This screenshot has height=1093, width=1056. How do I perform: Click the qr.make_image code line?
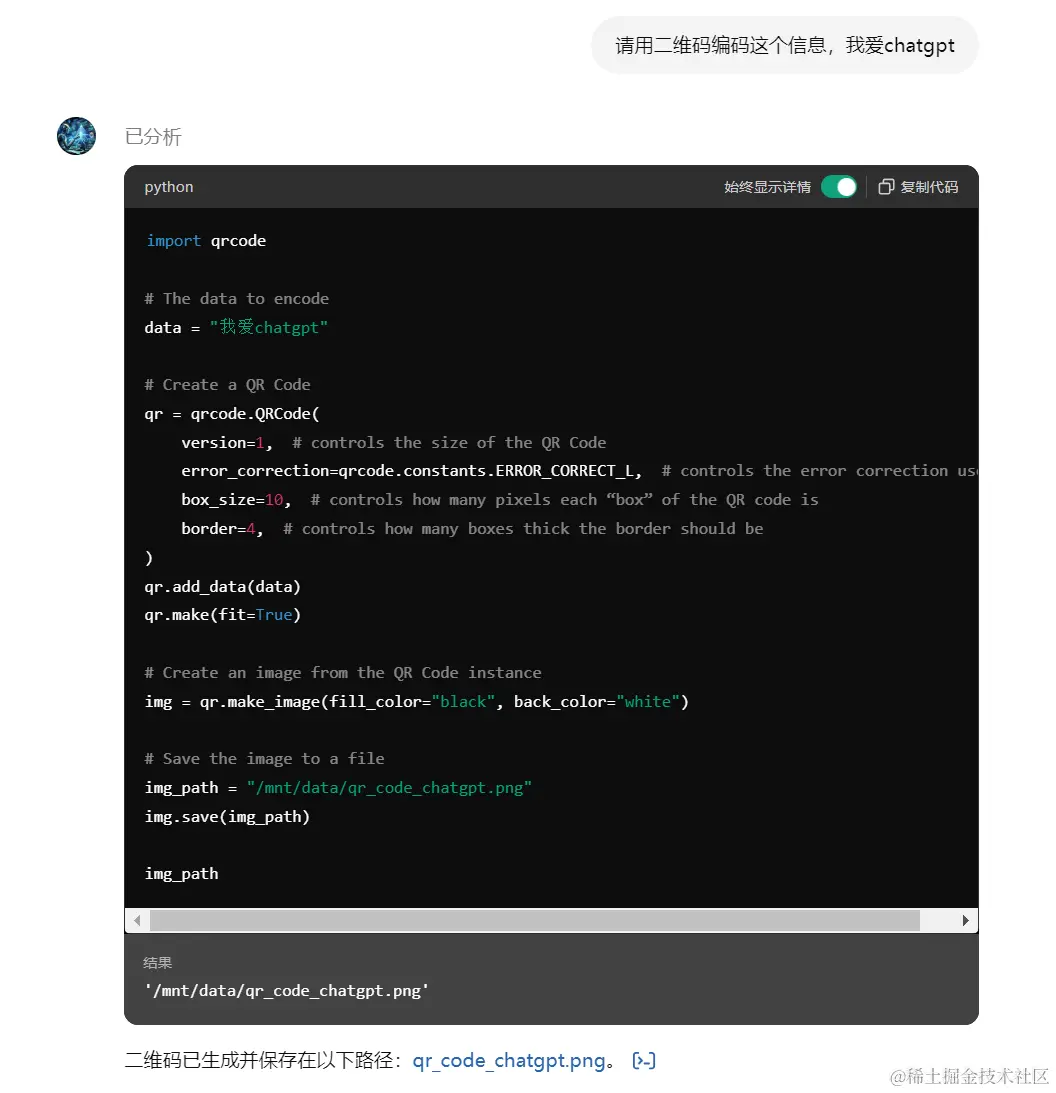pyautogui.click(x=416, y=701)
